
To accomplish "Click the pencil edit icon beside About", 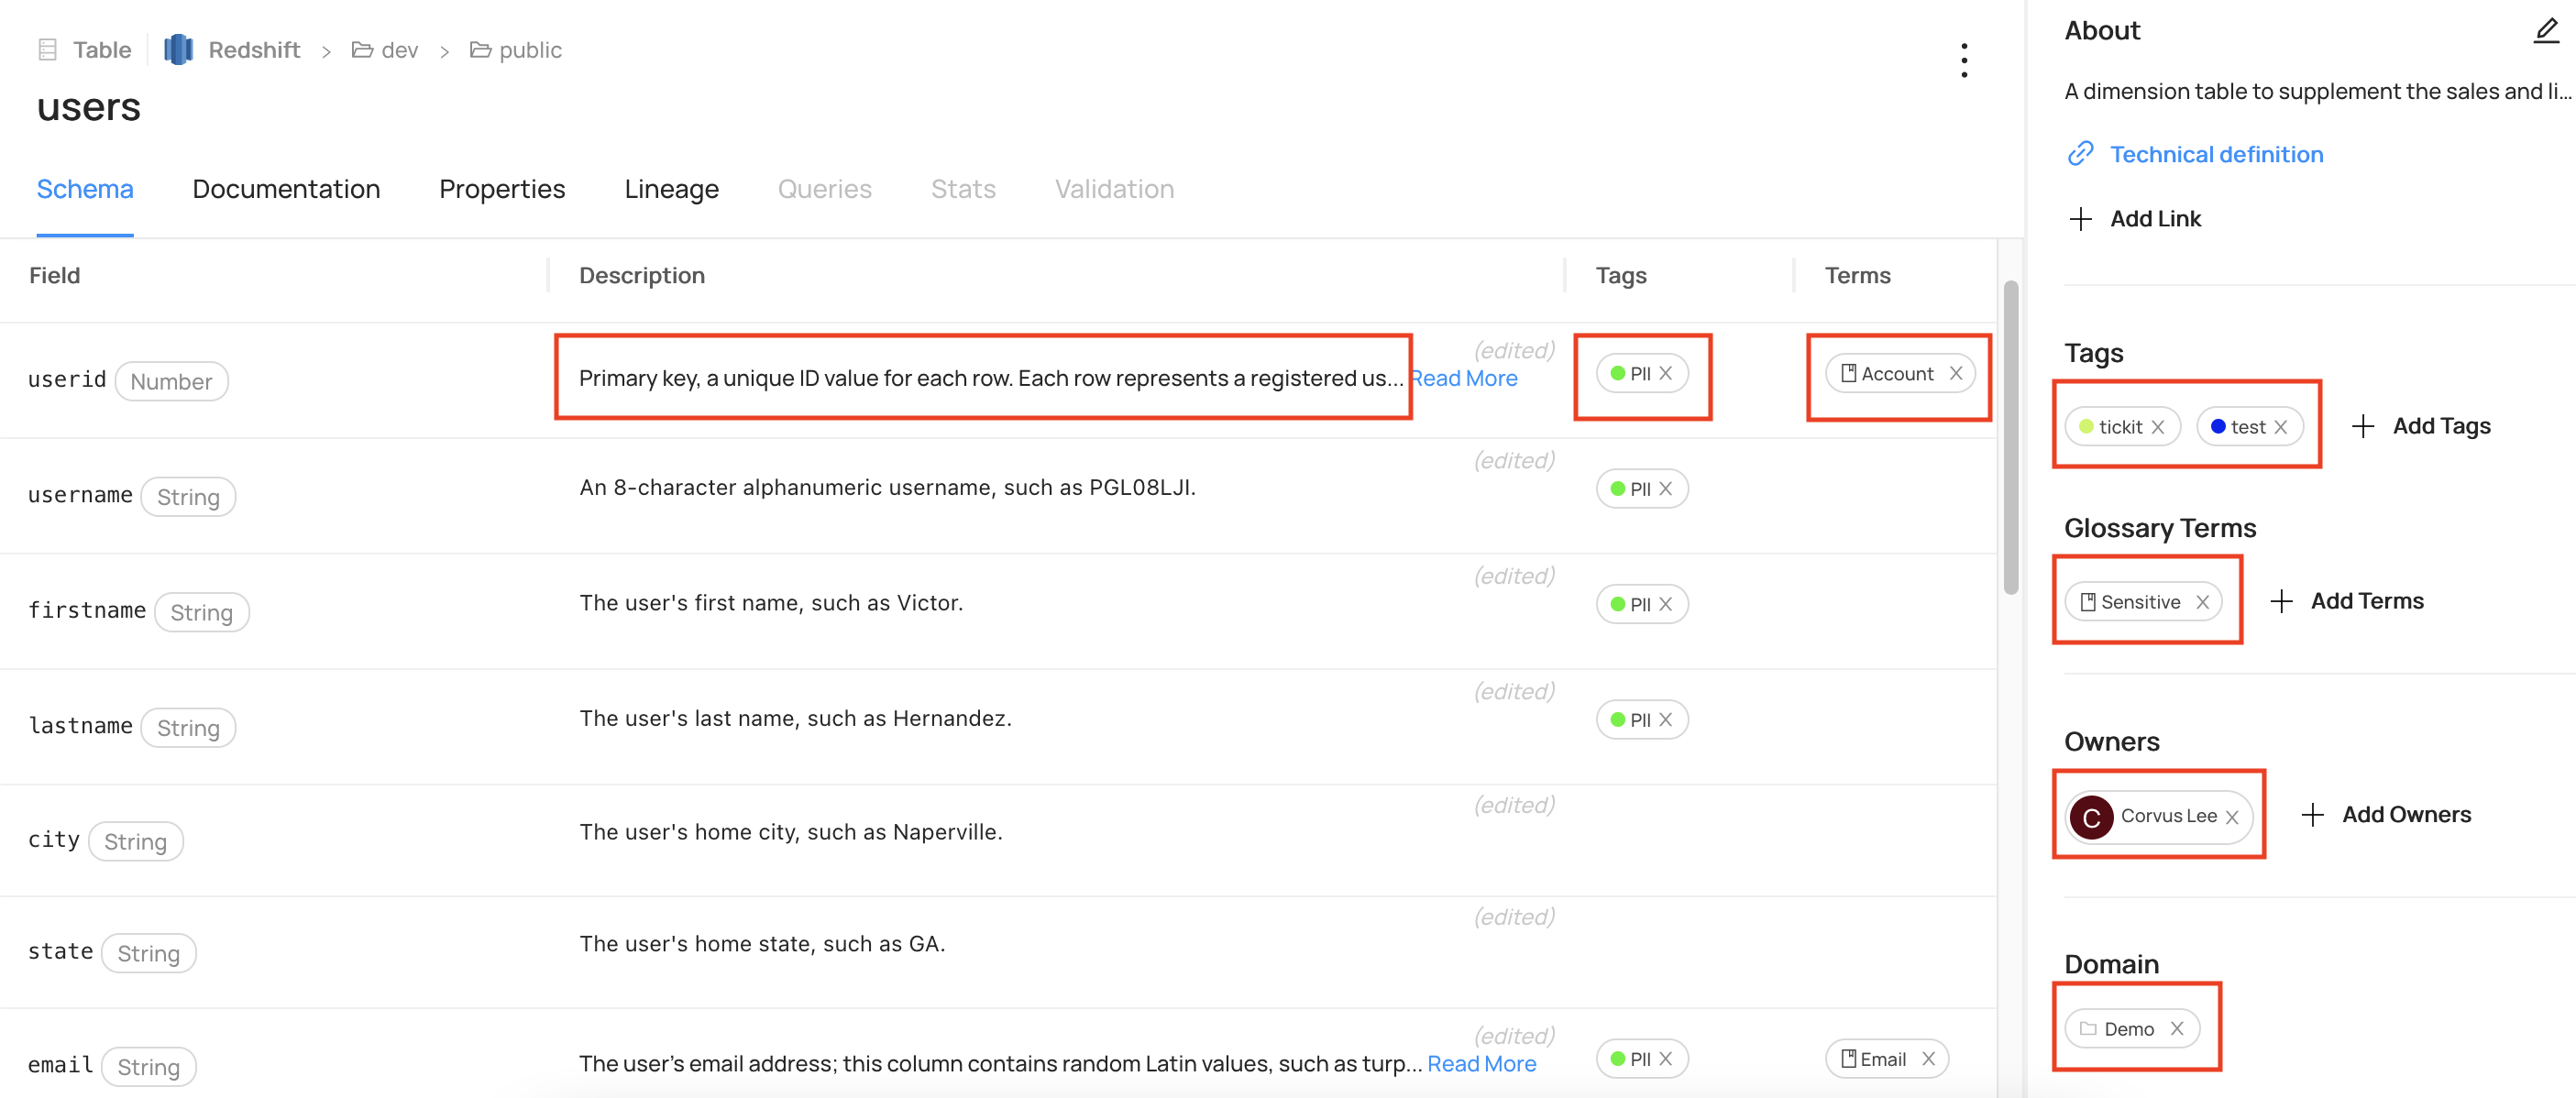I will [x=2546, y=31].
